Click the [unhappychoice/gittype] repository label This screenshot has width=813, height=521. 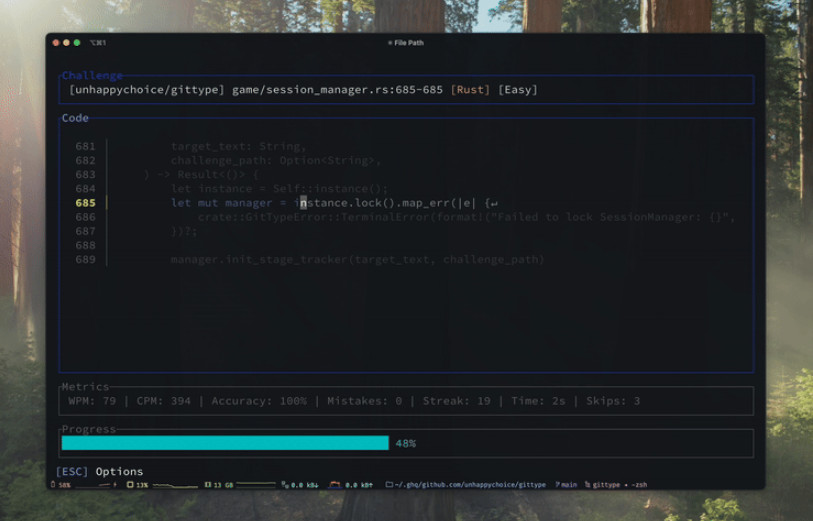tap(147, 90)
